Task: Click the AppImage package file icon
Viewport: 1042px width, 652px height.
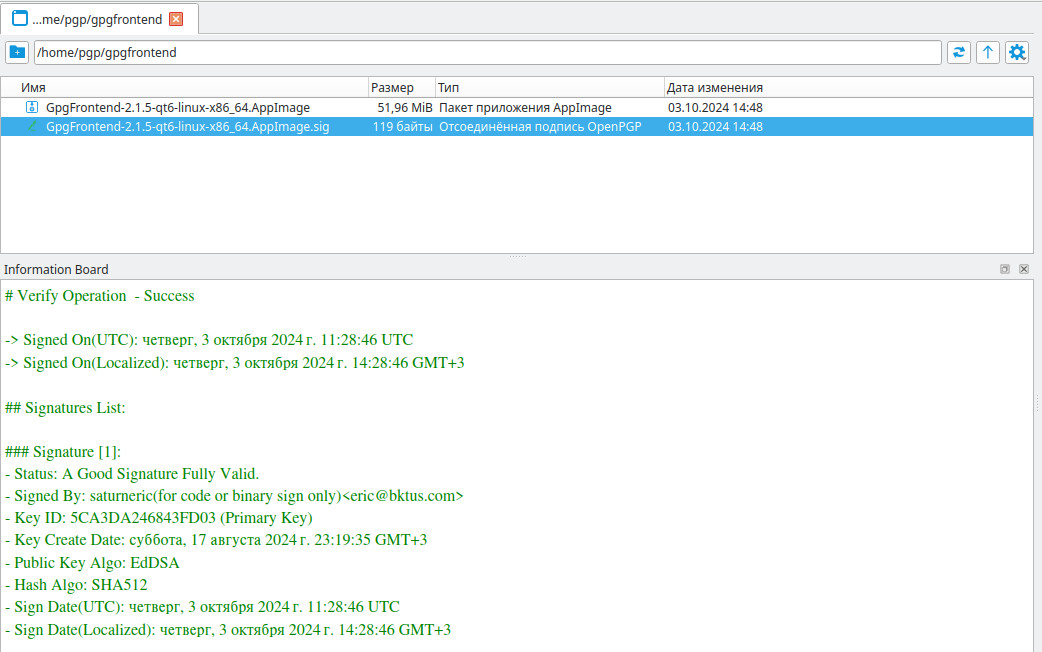Action: point(31,107)
